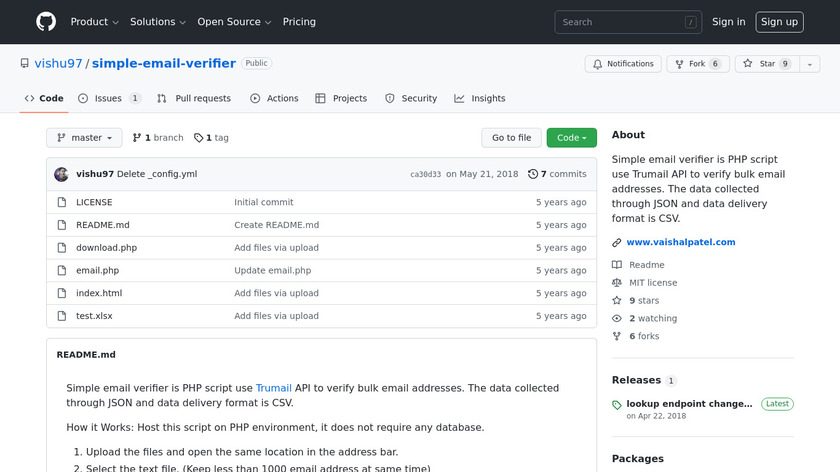Image resolution: width=840 pixels, height=472 pixels.
Task: Click the bell icon in Notifications button
Action: click(x=597, y=64)
